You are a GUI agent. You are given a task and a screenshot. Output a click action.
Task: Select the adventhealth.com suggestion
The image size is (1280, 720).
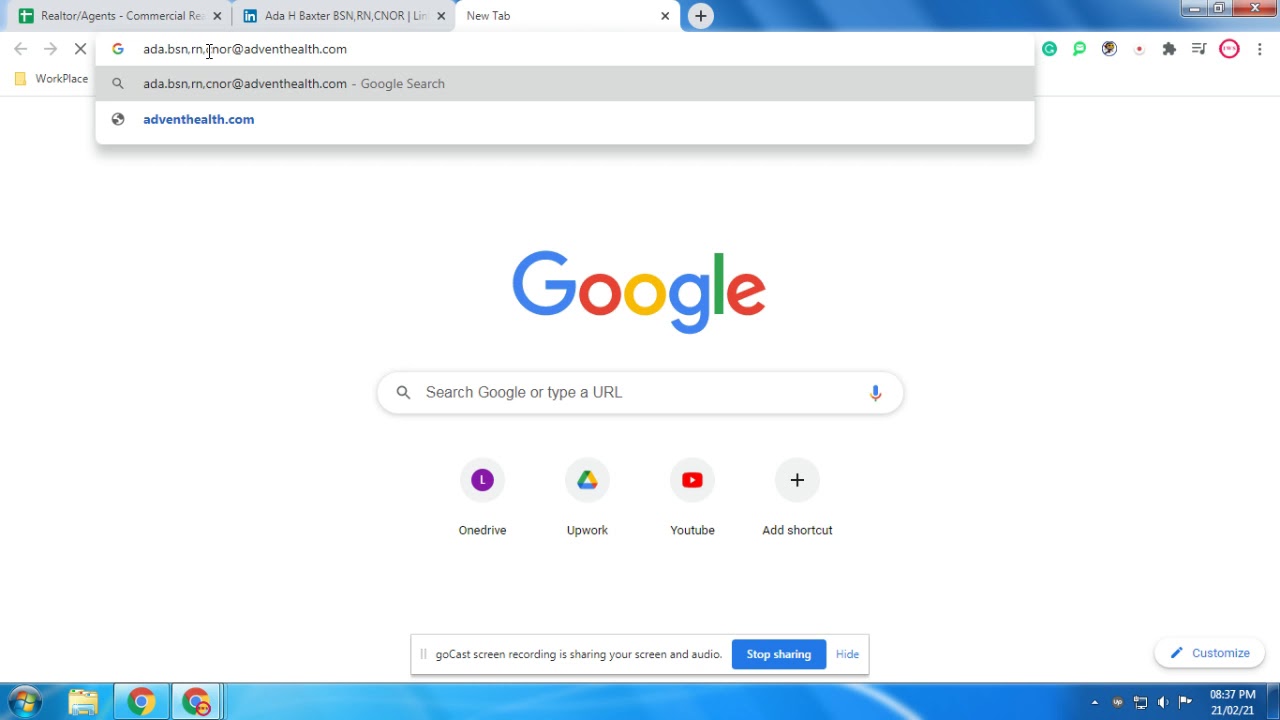click(x=565, y=119)
